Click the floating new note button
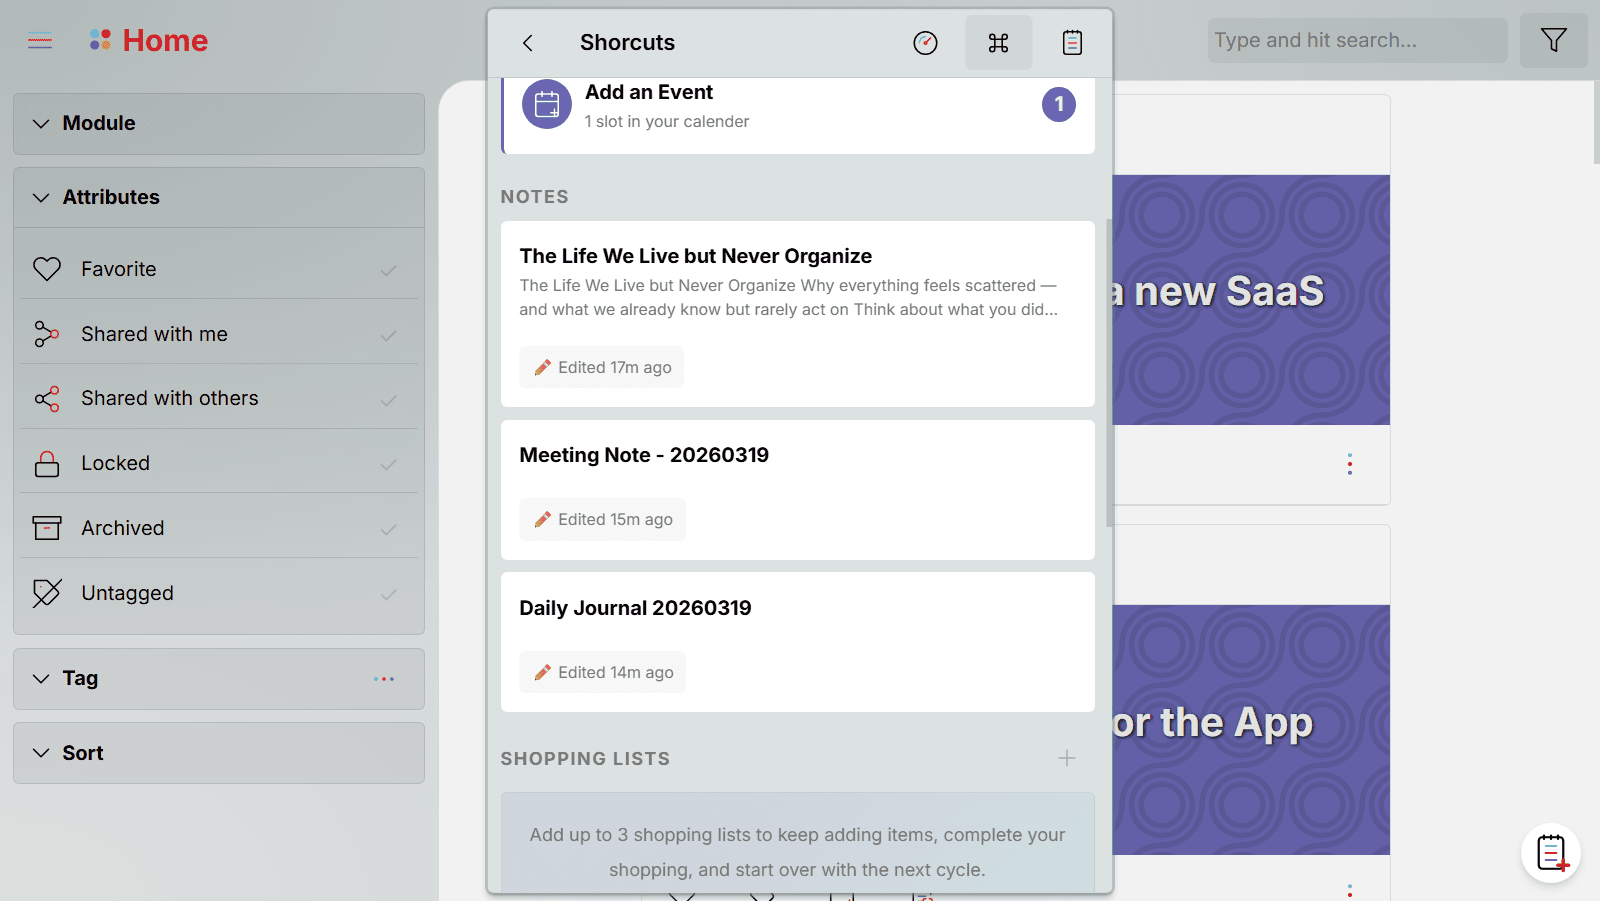 pyautogui.click(x=1550, y=853)
